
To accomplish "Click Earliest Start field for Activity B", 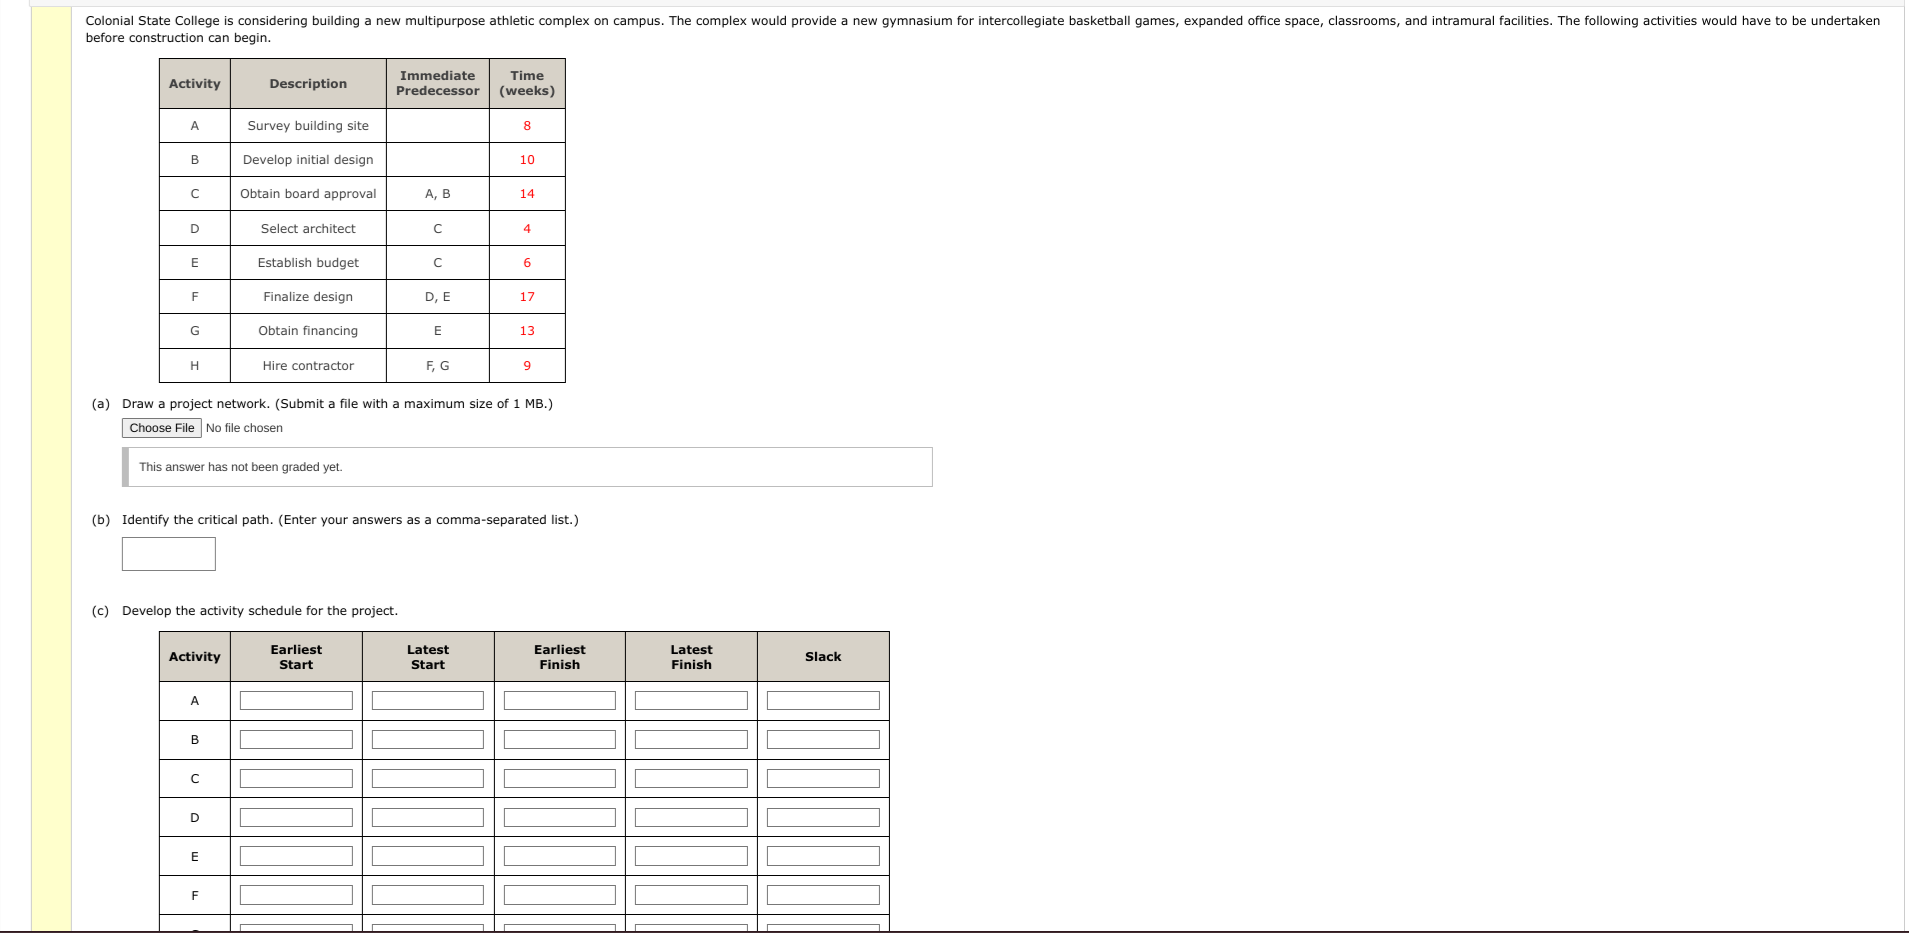I will (295, 739).
